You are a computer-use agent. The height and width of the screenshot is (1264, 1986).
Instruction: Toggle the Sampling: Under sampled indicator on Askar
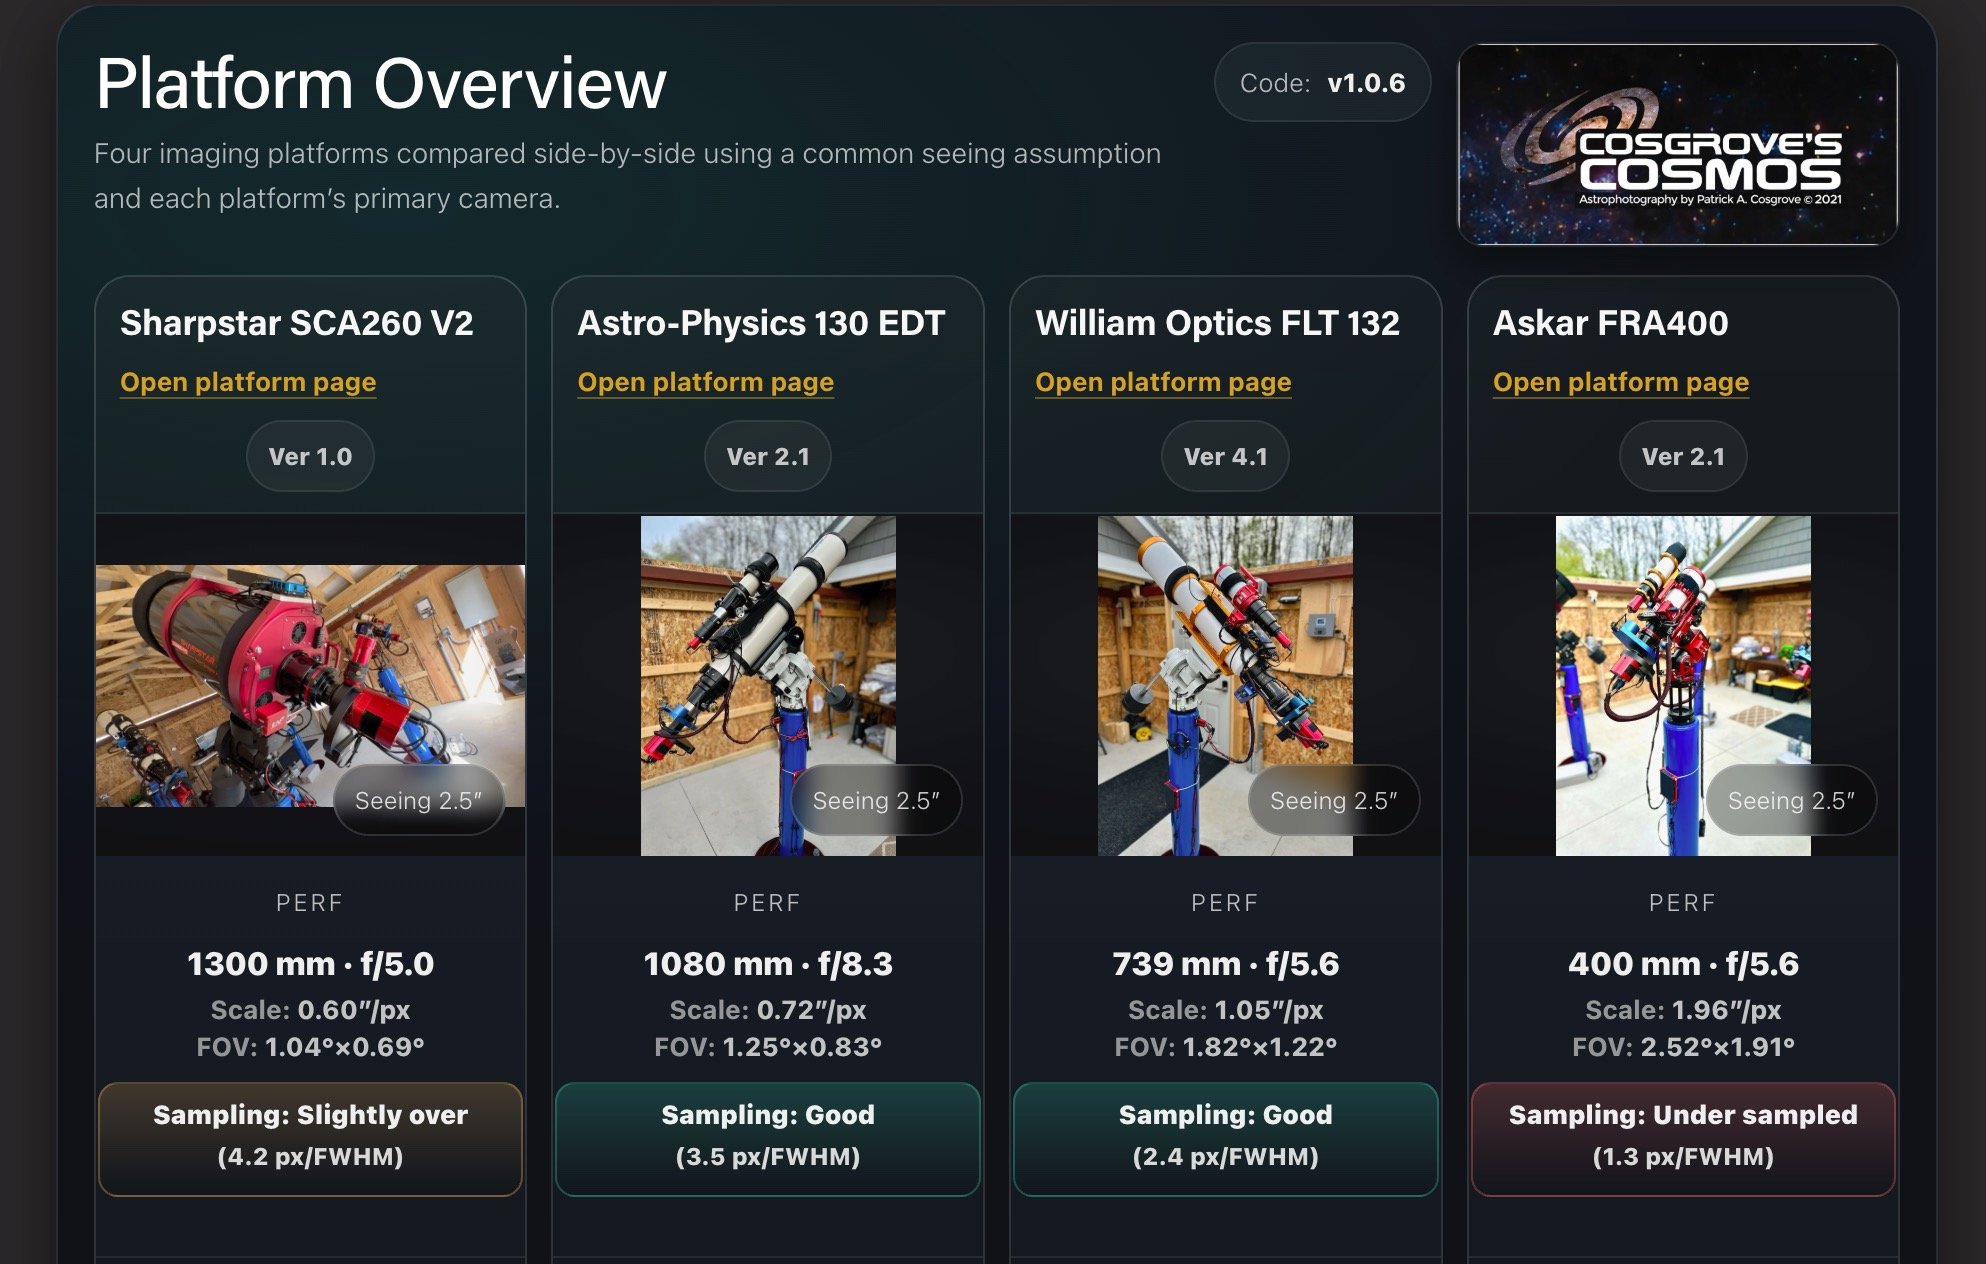(1683, 1138)
